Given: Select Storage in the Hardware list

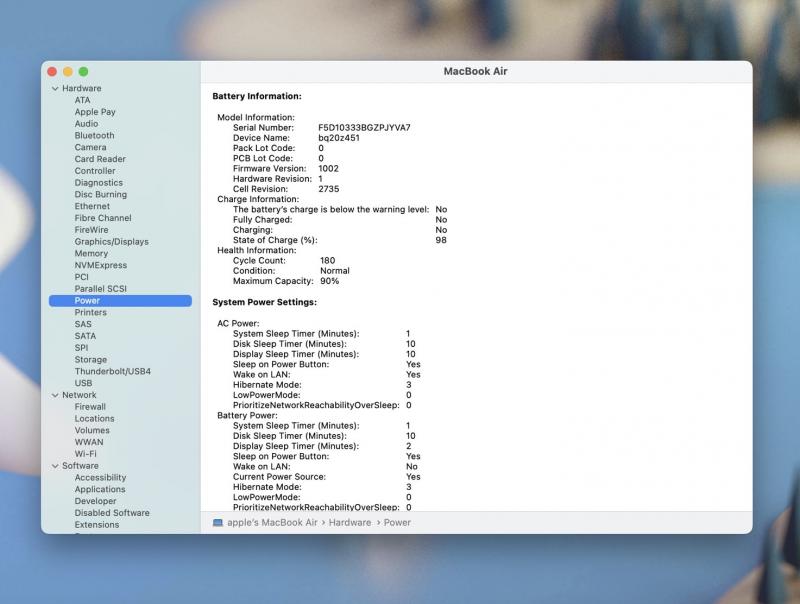Looking at the screenshot, I should coord(90,360).
